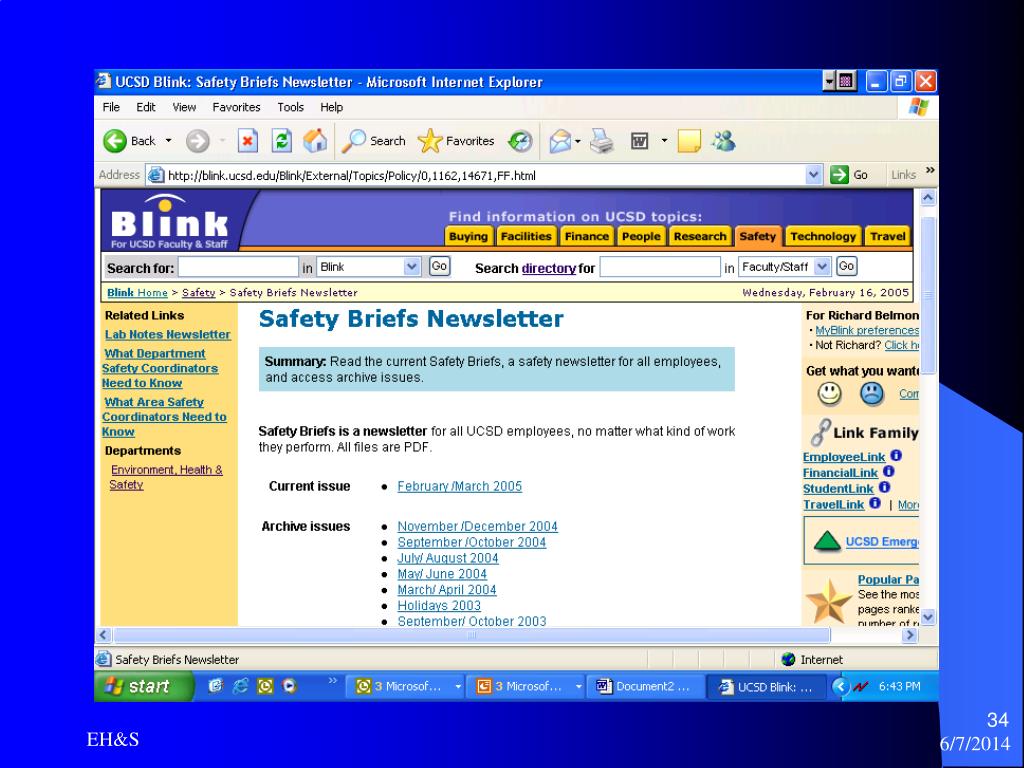Image resolution: width=1024 pixels, height=768 pixels.
Task: Open the History toolbar icon
Action: pyautogui.click(x=520, y=141)
